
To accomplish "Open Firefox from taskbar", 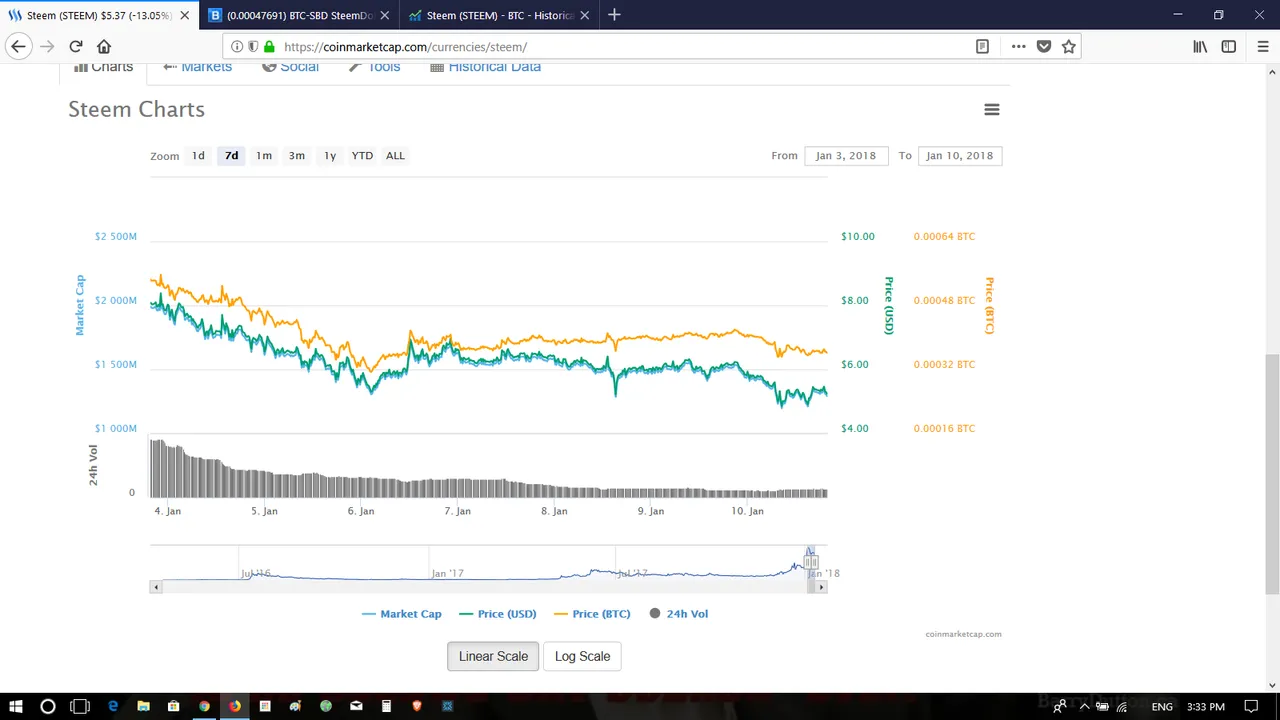I will pos(234,706).
